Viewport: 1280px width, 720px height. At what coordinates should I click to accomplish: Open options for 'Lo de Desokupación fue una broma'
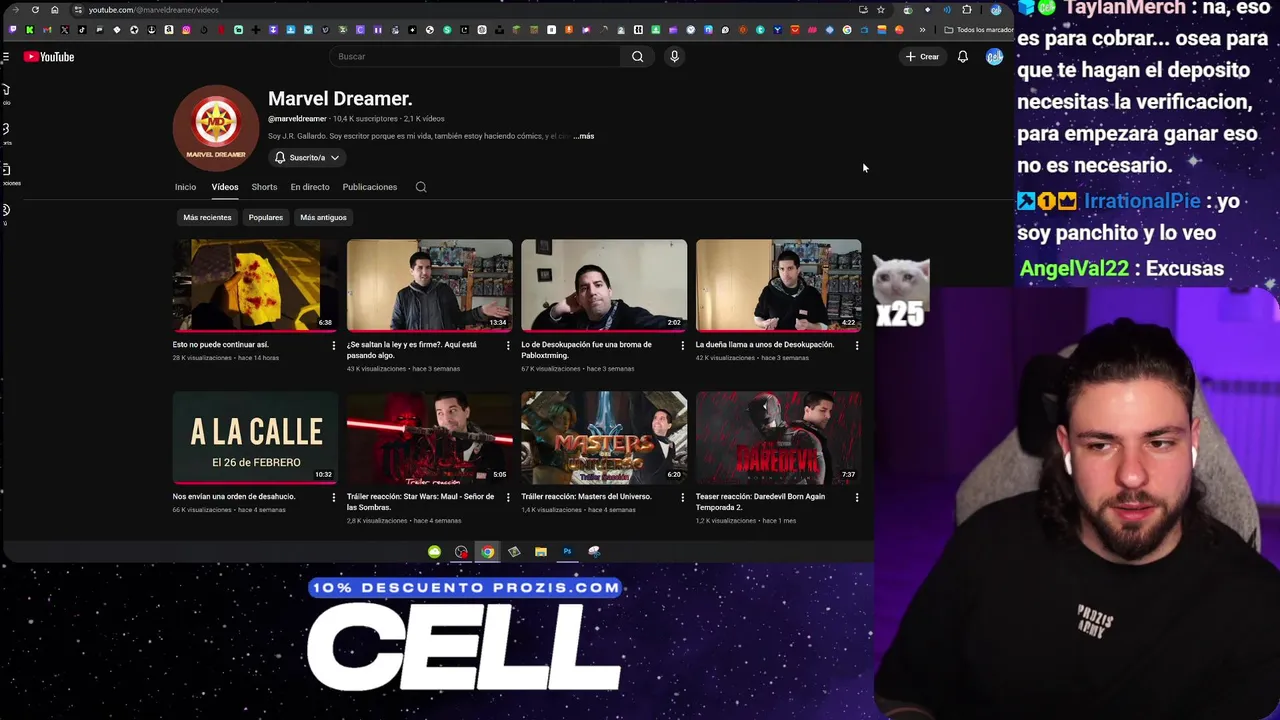[682, 346]
